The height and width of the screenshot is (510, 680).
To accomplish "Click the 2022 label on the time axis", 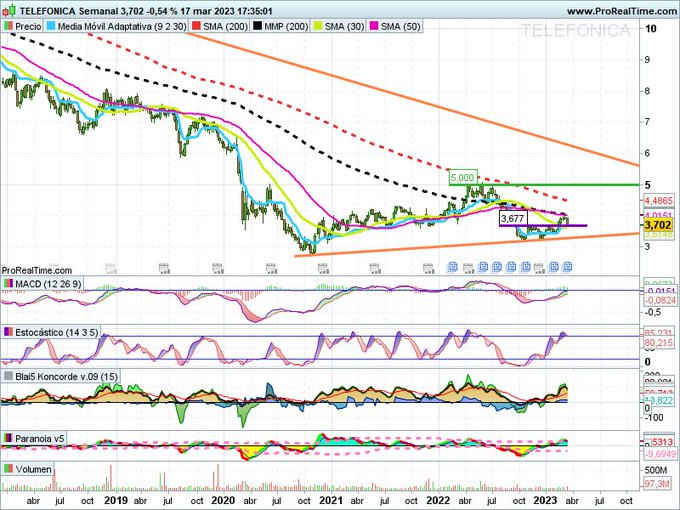I will [438, 500].
